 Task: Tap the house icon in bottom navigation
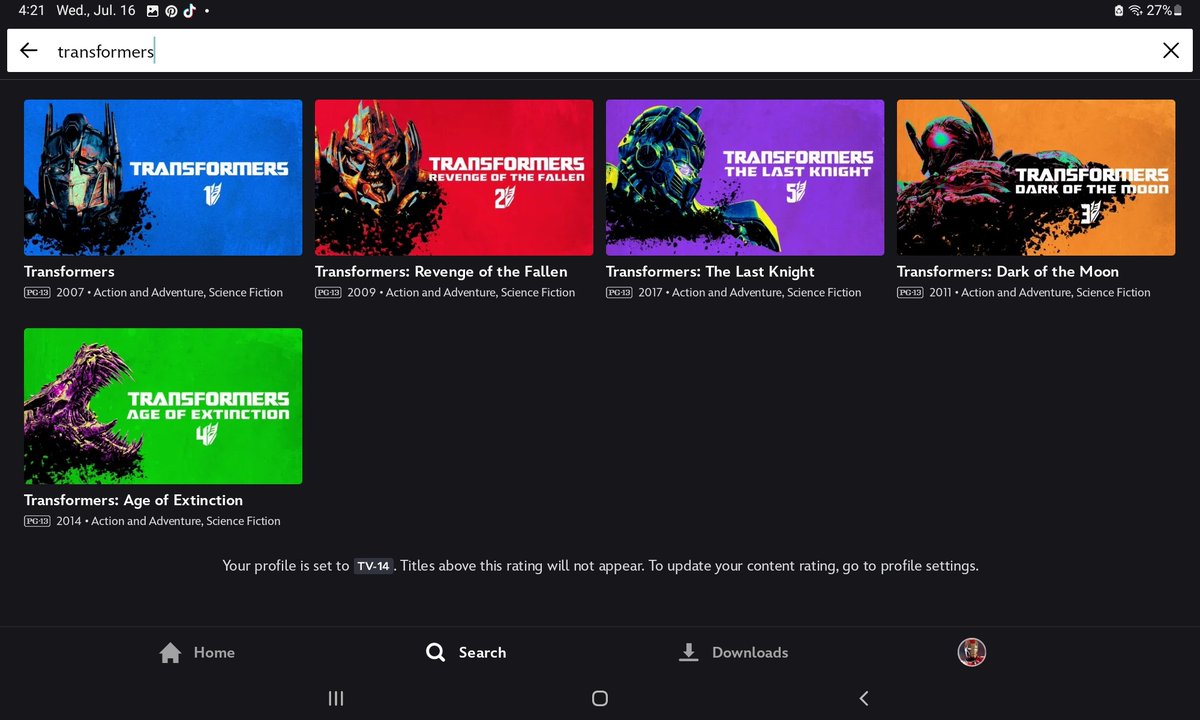170,653
